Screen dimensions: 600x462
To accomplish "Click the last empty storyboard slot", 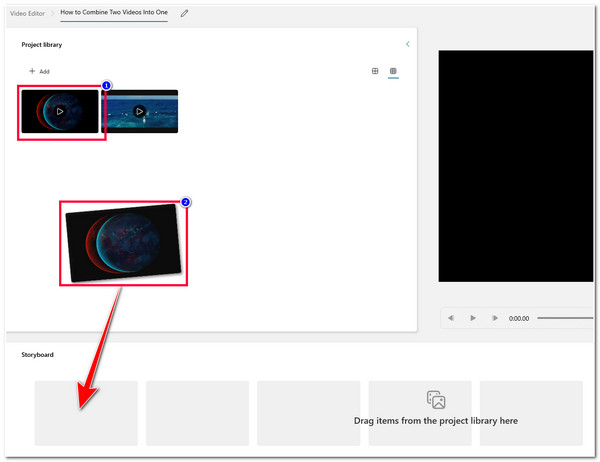I will [531, 413].
